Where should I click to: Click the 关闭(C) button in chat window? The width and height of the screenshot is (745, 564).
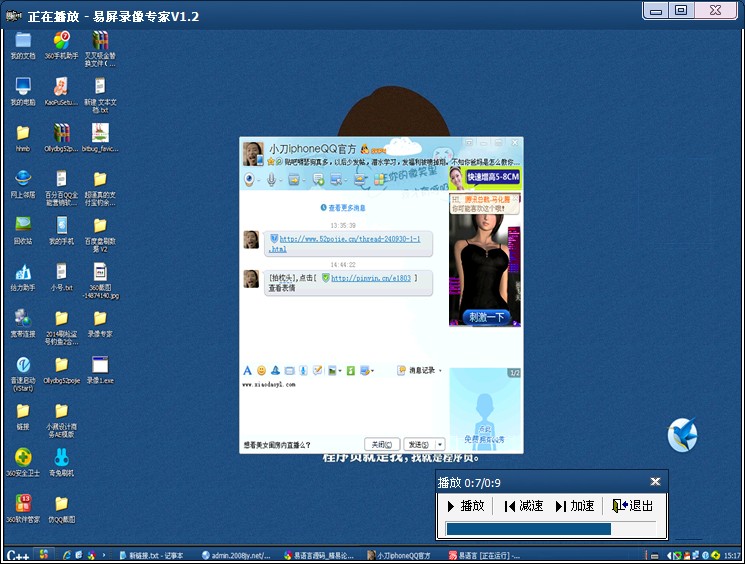click(x=382, y=444)
